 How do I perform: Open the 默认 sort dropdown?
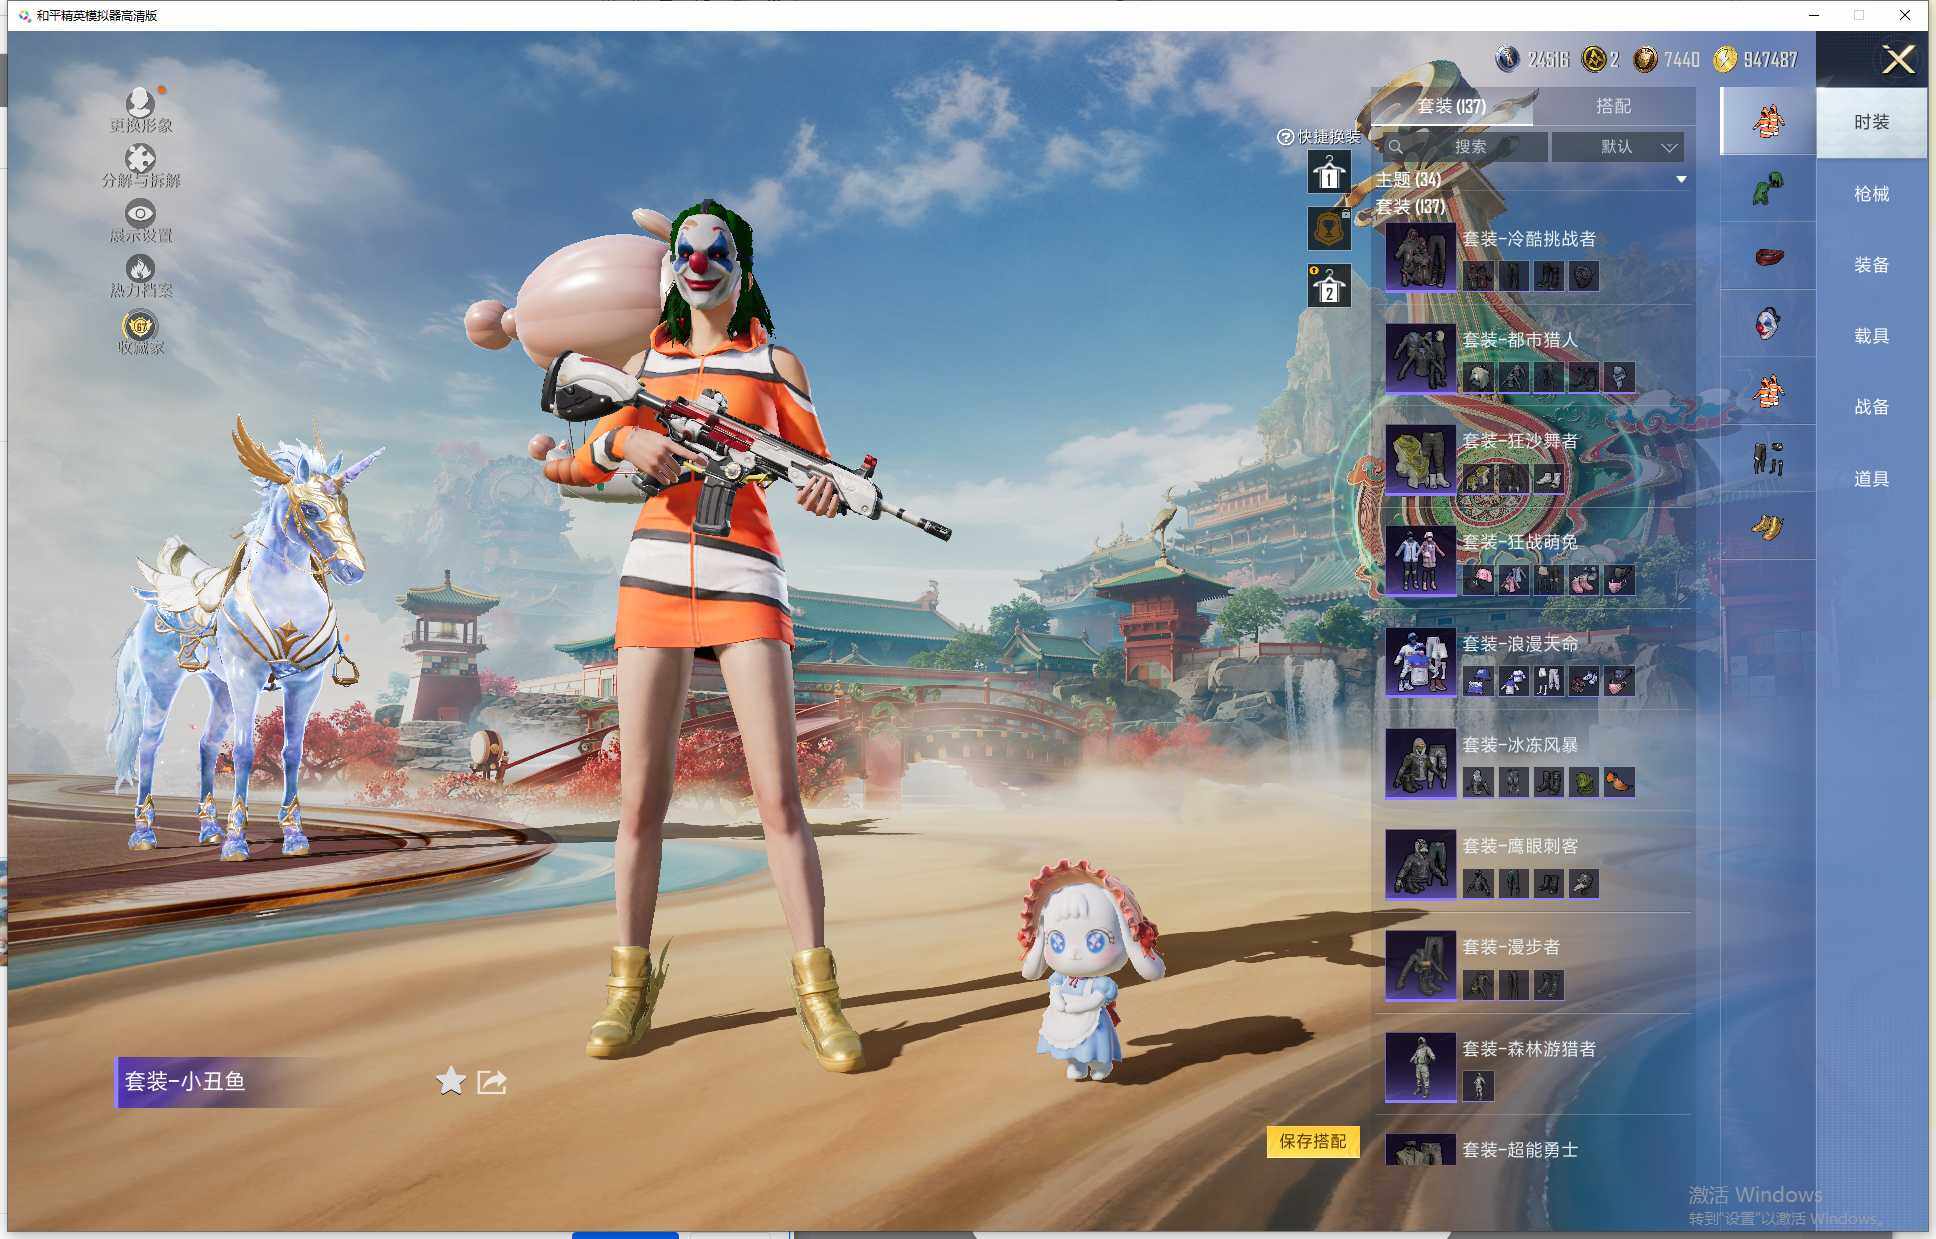pyautogui.click(x=1618, y=147)
